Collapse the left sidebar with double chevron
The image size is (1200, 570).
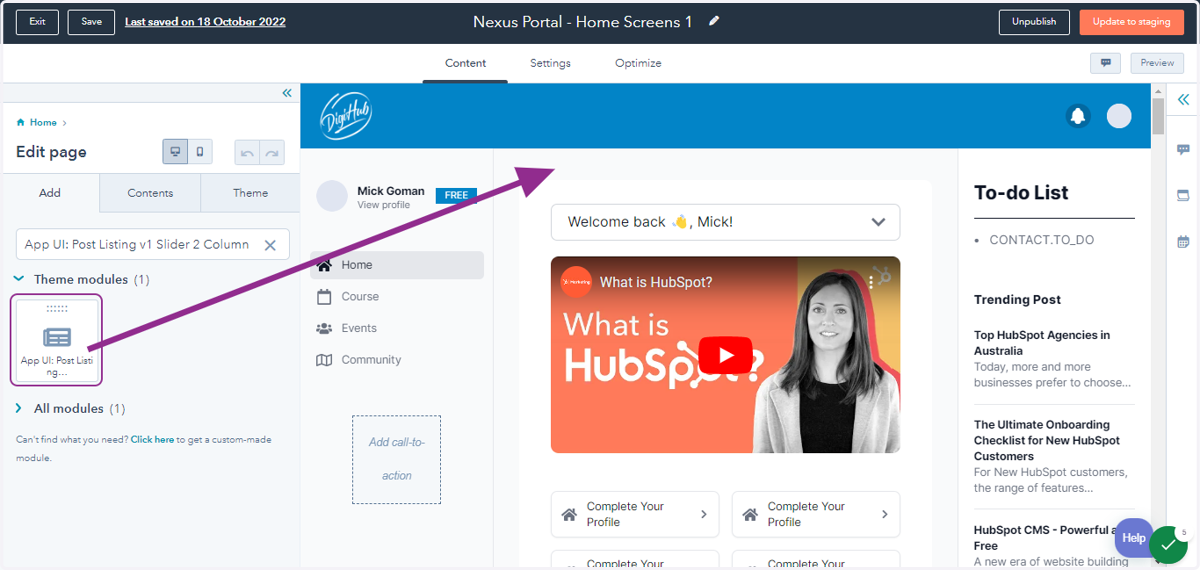[287, 93]
